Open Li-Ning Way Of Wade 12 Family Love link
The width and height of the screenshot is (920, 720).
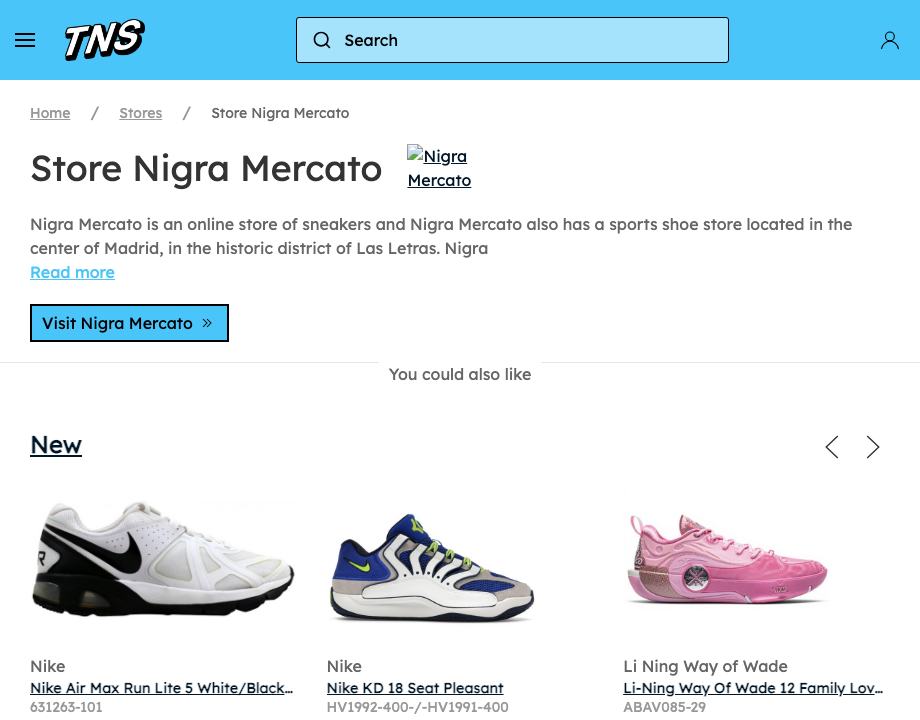click(753, 688)
